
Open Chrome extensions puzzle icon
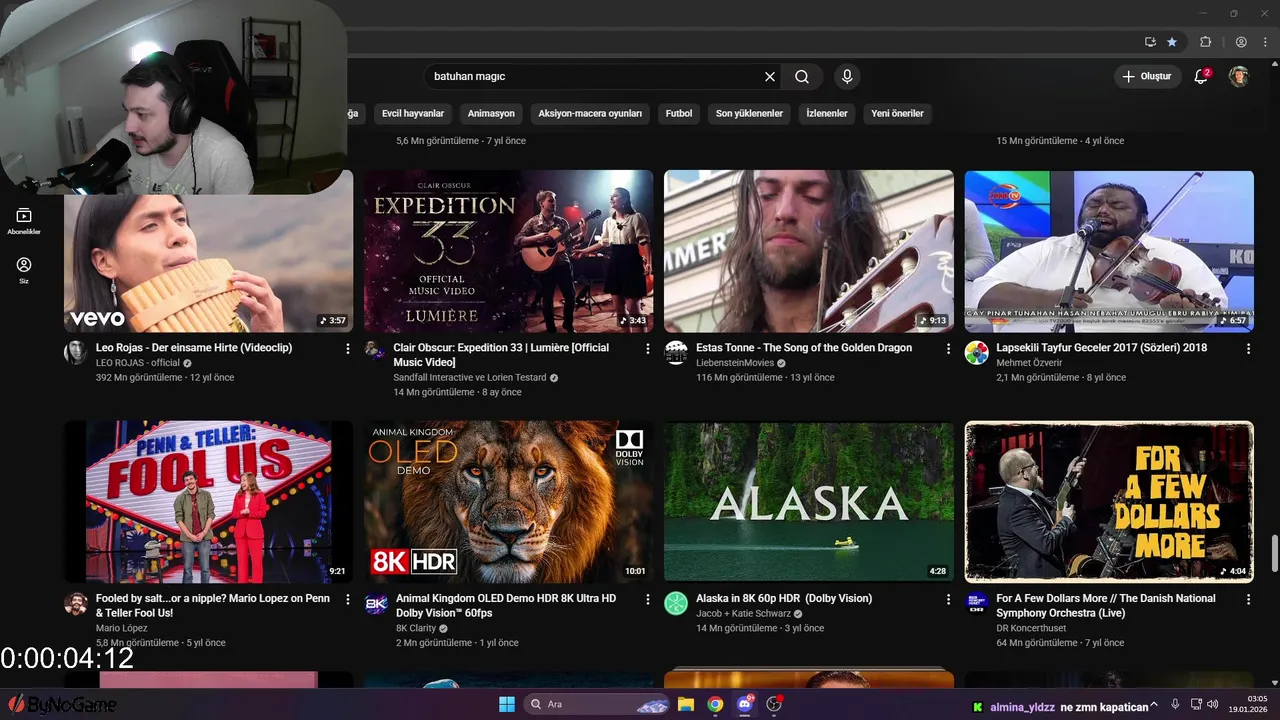[1205, 42]
